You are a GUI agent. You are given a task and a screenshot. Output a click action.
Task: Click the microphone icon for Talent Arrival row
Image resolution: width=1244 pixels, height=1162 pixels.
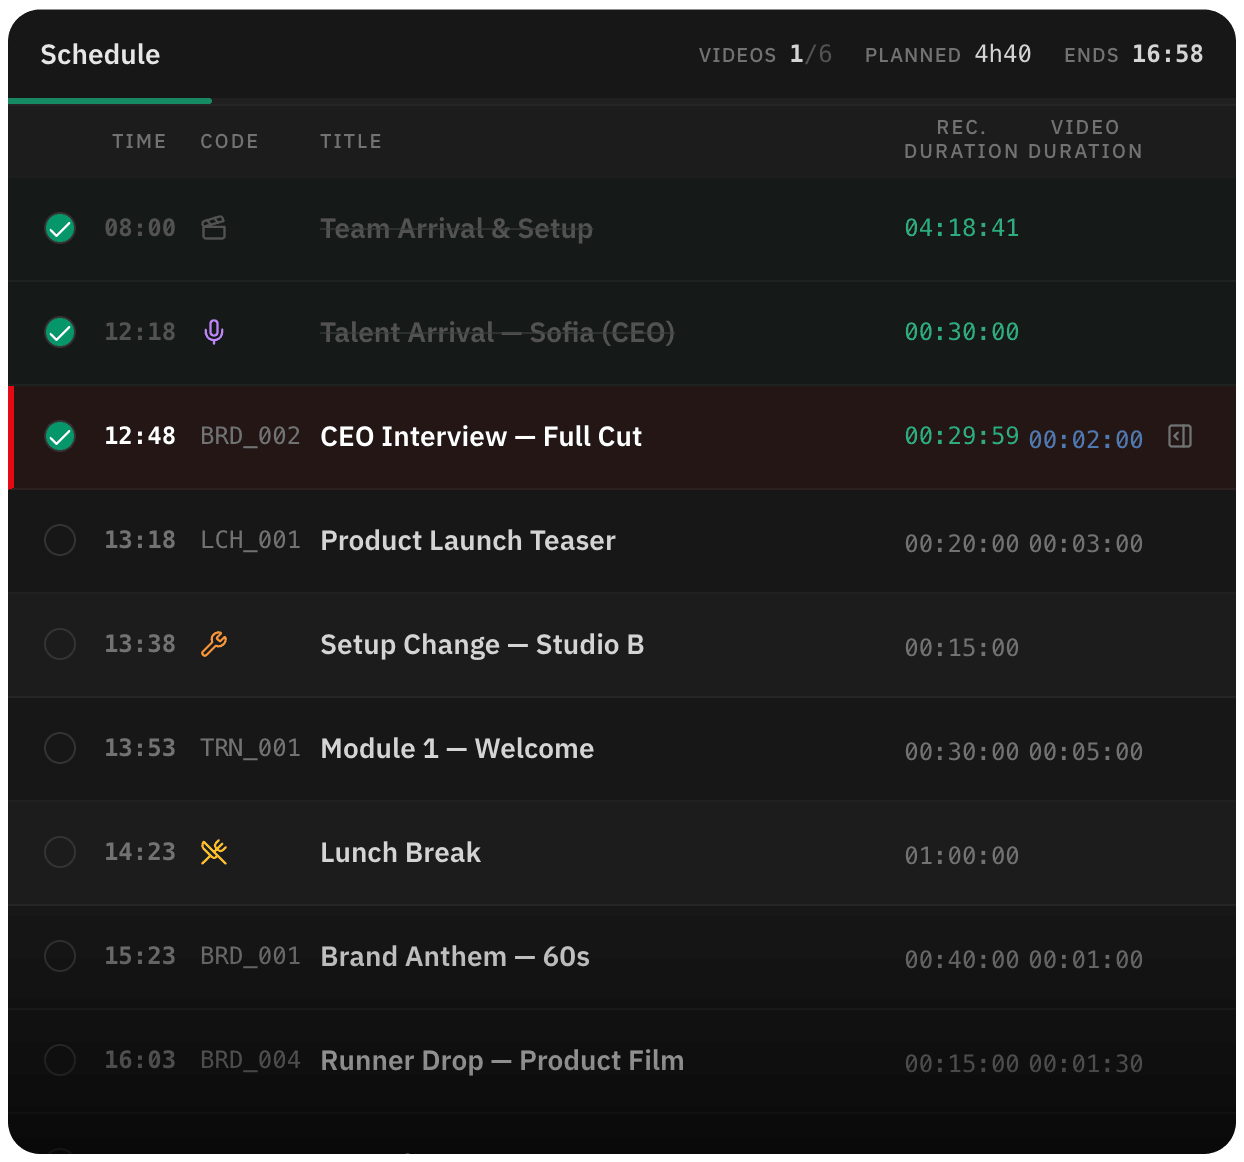pos(214,332)
